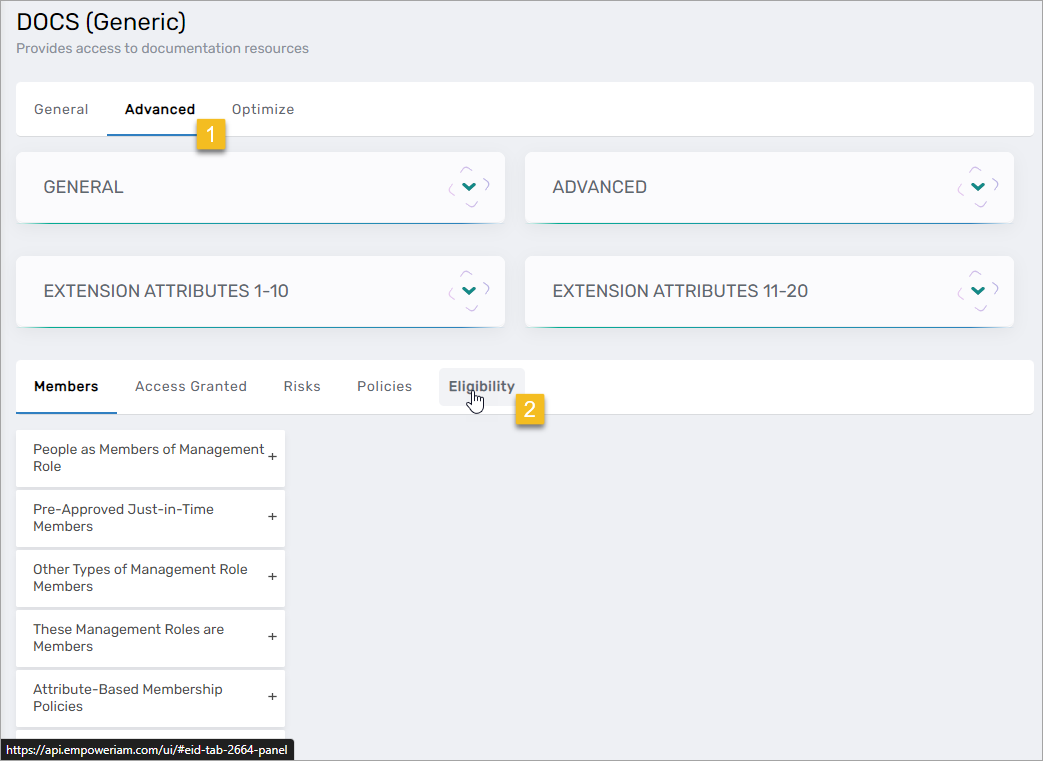This screenshot has width=1043, height=761.
Task: Select the Members tab
Action: click(66, 387)
